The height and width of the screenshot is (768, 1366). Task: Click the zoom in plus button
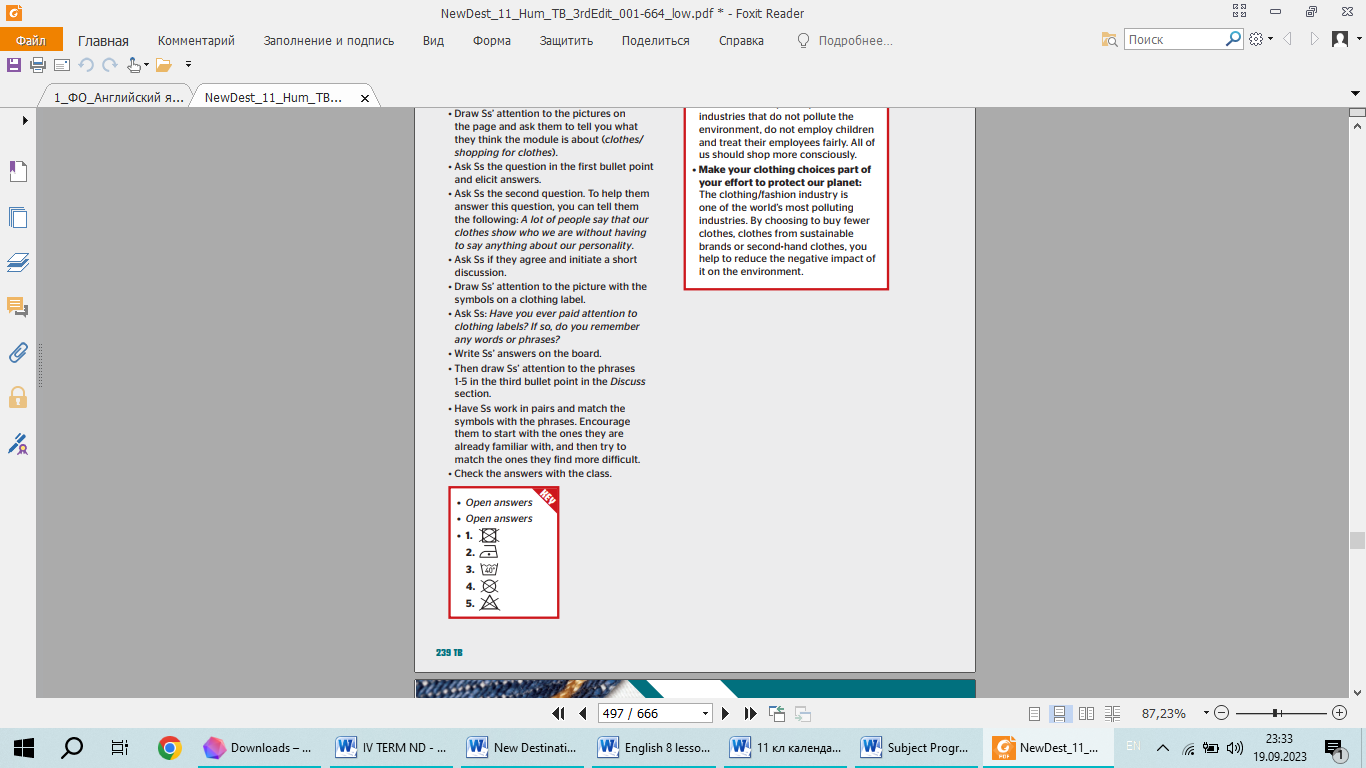tap(1340, 713)
